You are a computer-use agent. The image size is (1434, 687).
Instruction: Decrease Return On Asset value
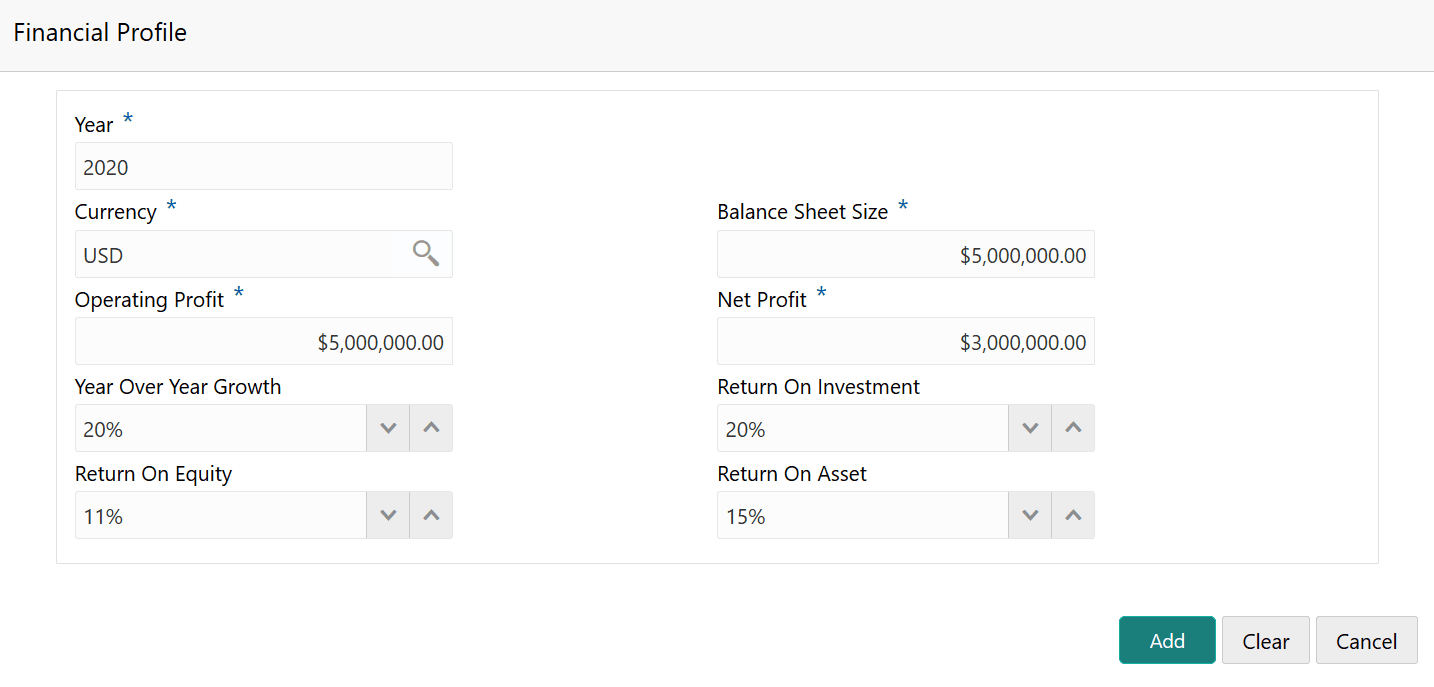1030,515
